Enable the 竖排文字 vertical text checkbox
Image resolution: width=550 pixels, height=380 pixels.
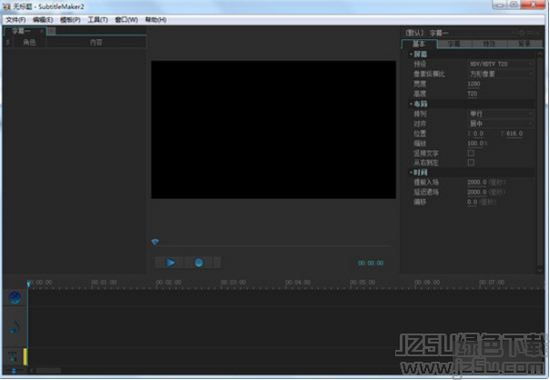click(471, 153)
